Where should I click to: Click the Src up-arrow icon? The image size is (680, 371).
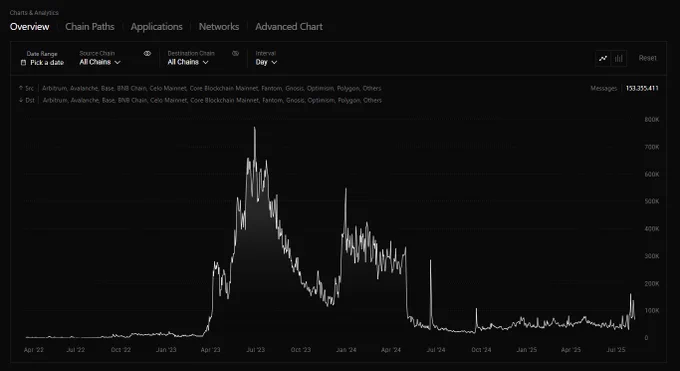[20, 88]
